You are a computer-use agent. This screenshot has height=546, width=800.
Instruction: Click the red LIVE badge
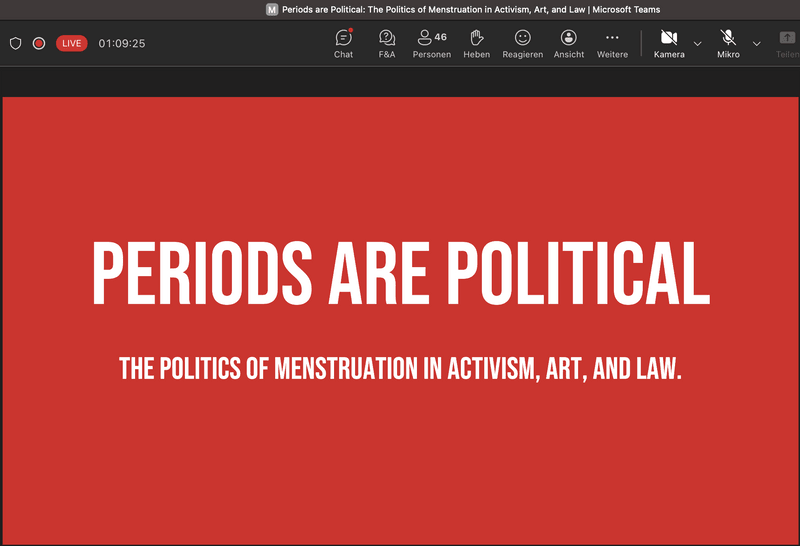(x=71, y=43)
